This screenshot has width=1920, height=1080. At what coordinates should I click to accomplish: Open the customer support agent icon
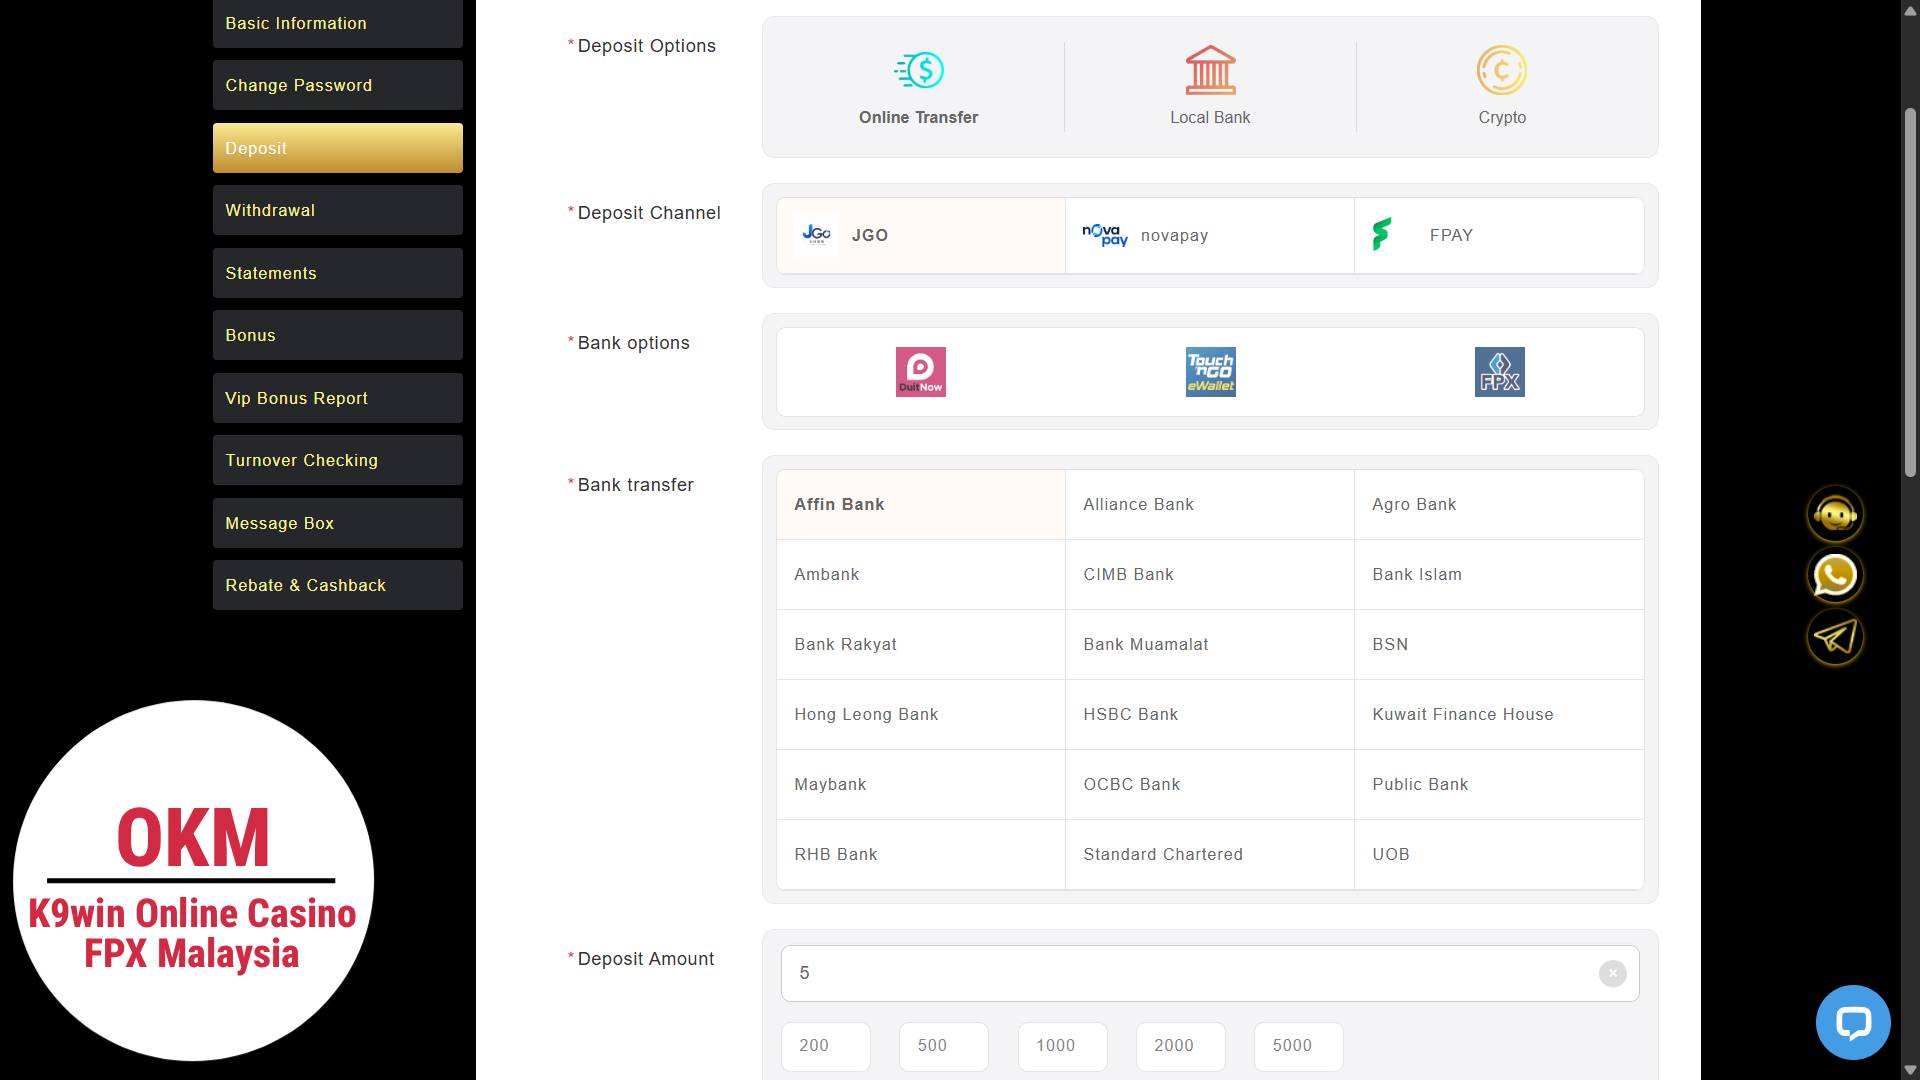coord(1835,514)
